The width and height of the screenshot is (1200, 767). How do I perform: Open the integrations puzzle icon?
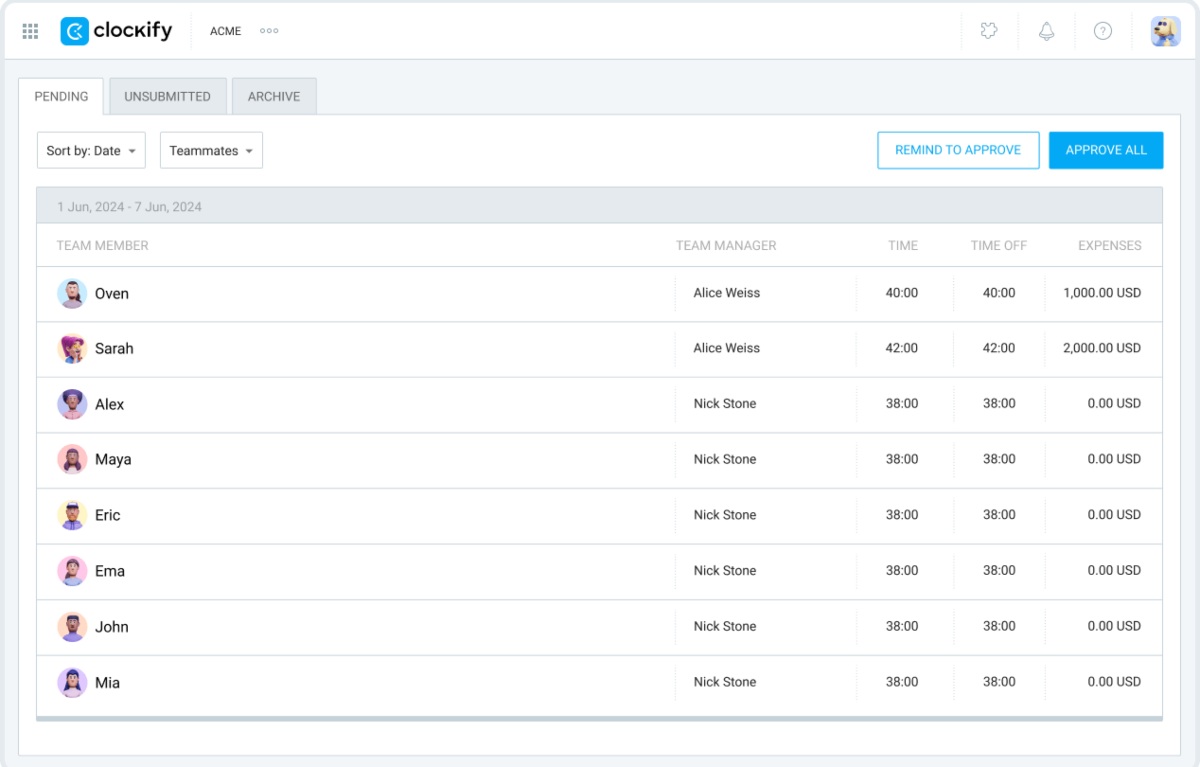coord(989,31)
